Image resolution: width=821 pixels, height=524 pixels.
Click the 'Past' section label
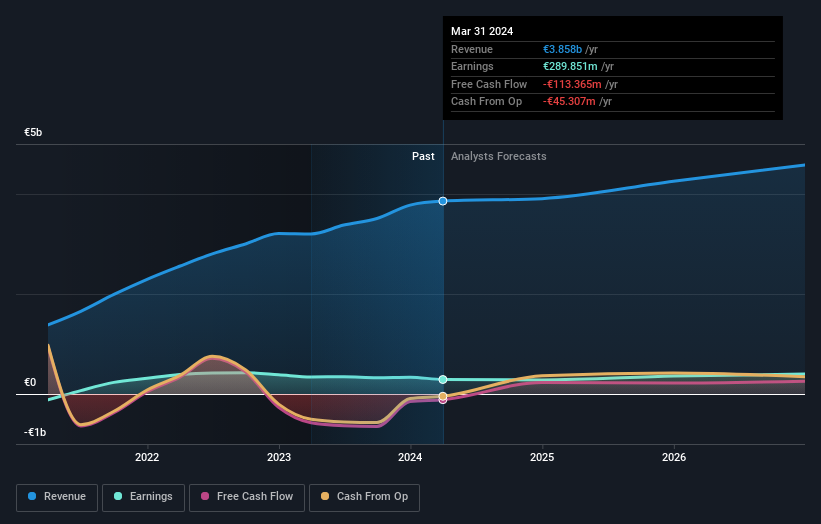(423, 156)
